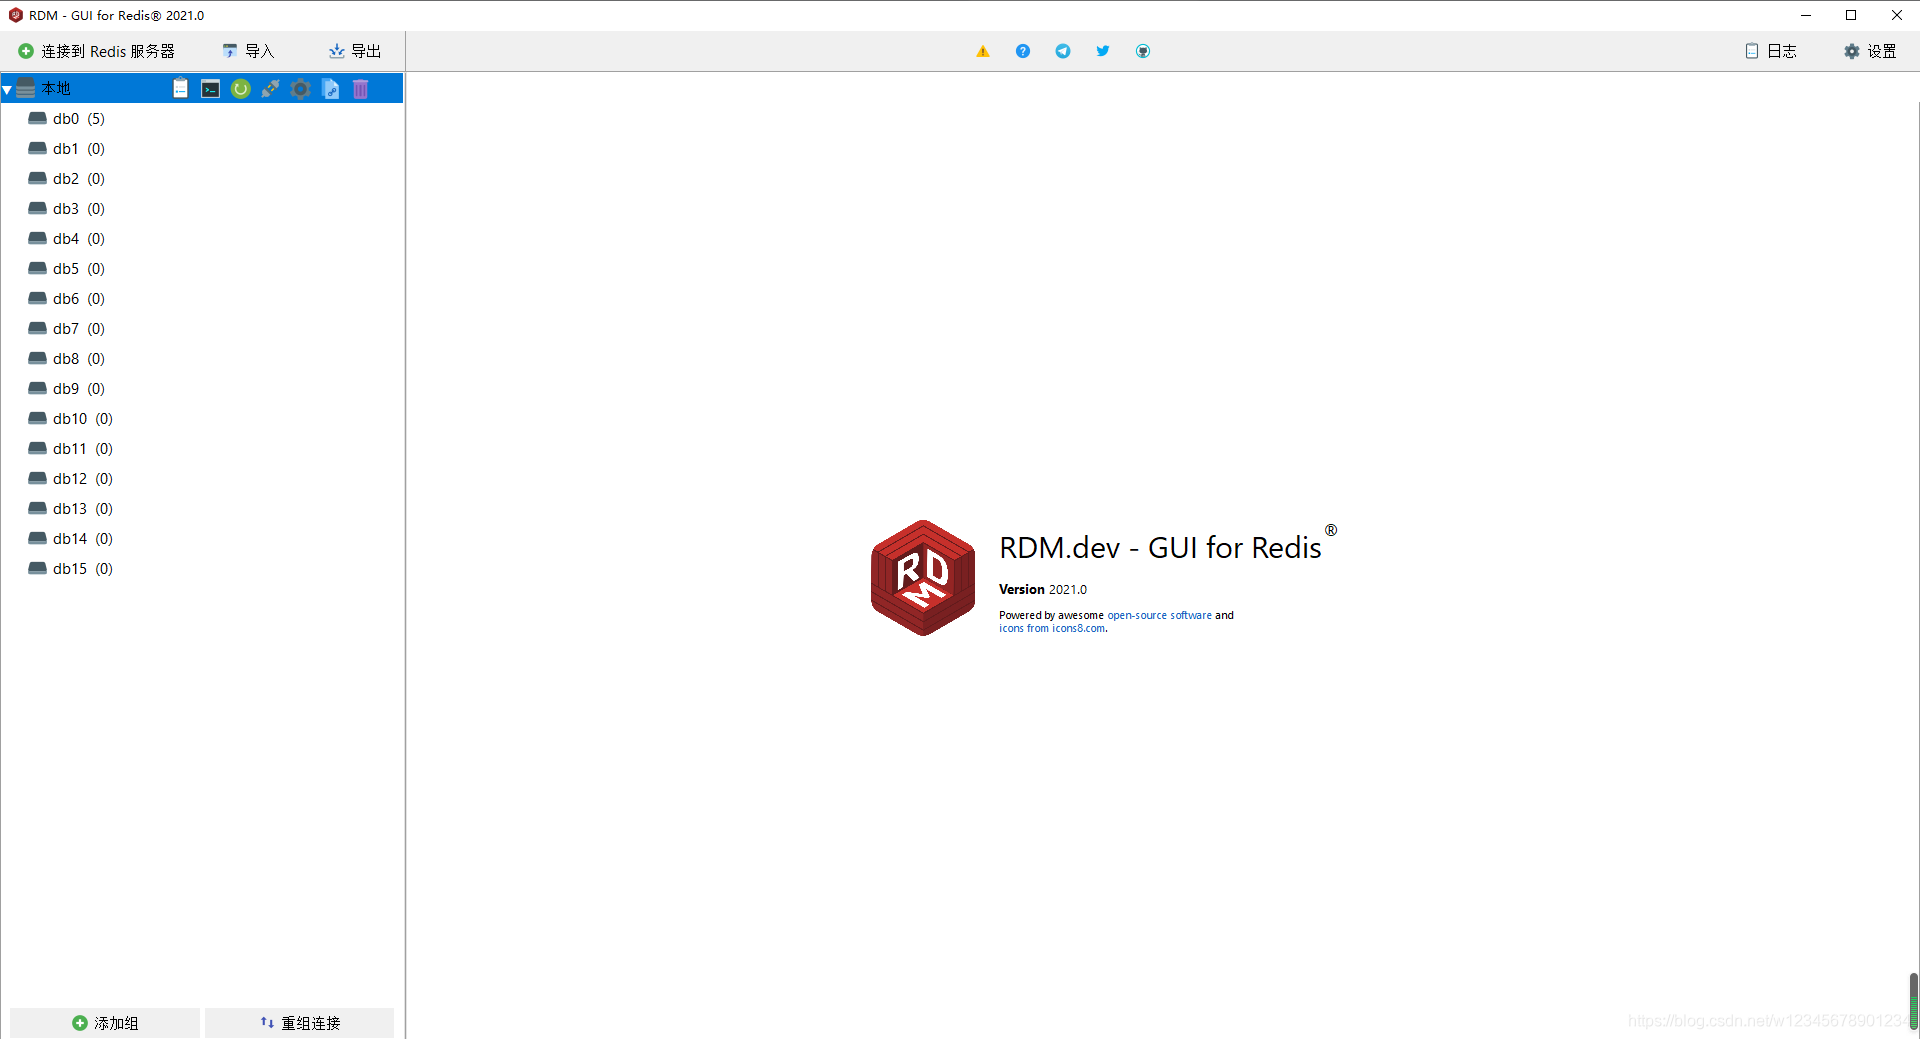Click the warning triangle icon

[x=982, y=50]
